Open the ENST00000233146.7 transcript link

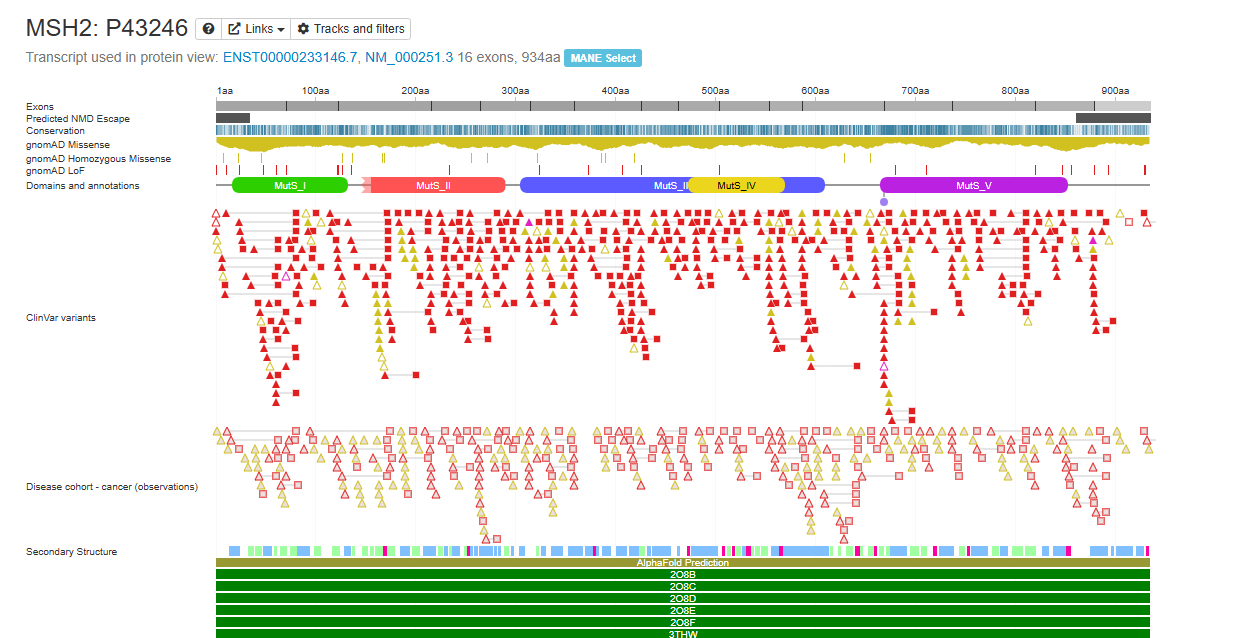coord(290,58)
